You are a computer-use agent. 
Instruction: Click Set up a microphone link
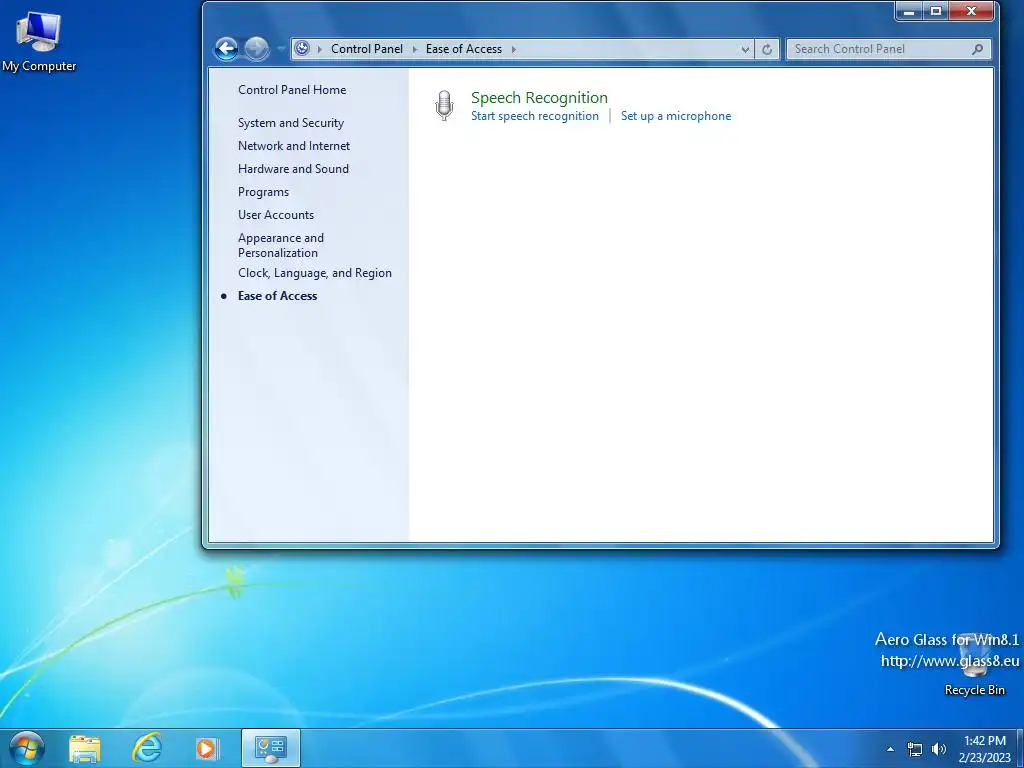[676, 116]
